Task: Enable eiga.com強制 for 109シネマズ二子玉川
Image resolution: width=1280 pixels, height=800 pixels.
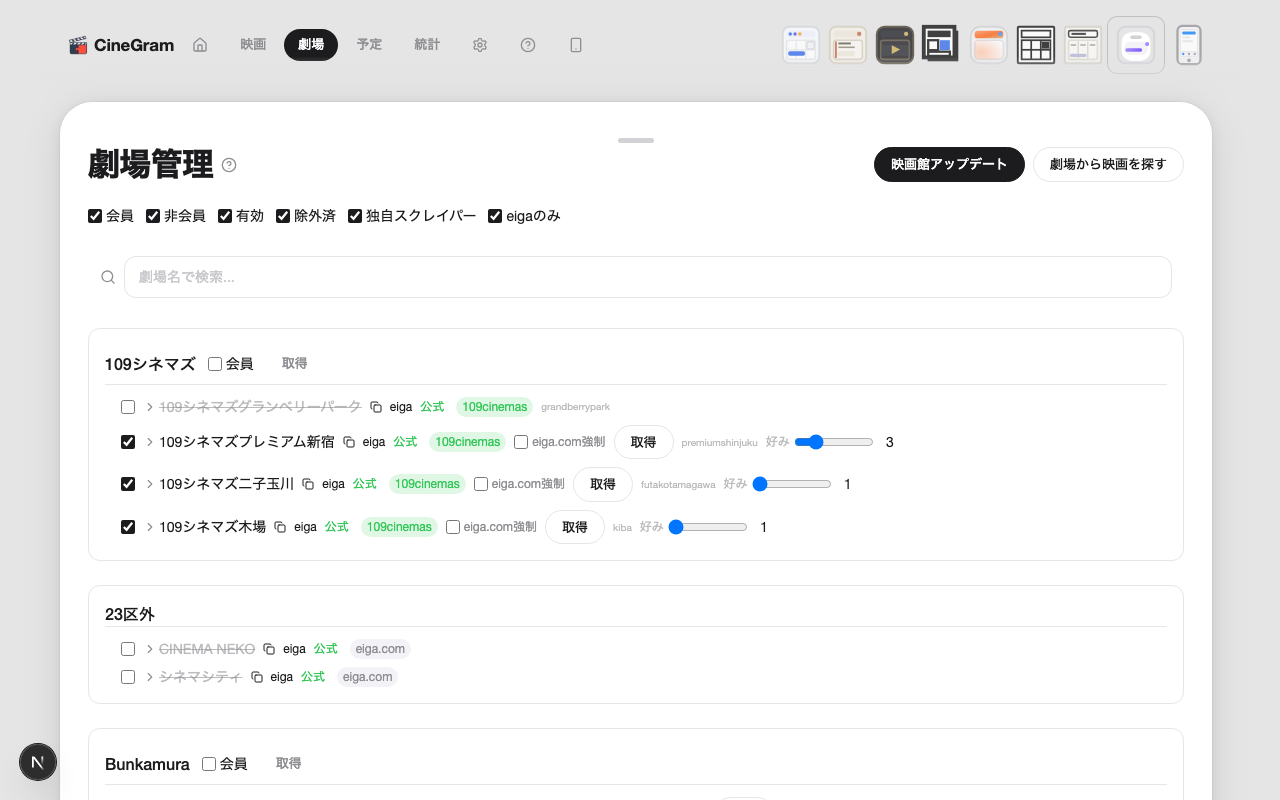Action: pos(480,484)
